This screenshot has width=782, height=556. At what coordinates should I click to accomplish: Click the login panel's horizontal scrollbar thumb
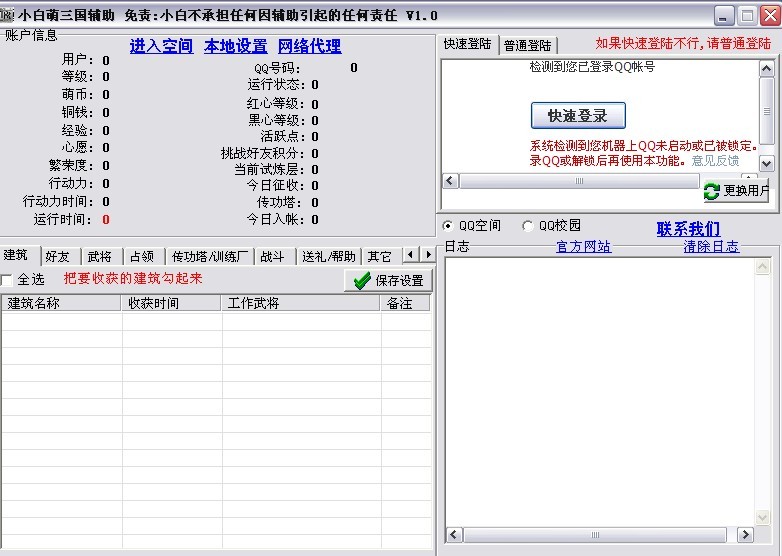578,181
